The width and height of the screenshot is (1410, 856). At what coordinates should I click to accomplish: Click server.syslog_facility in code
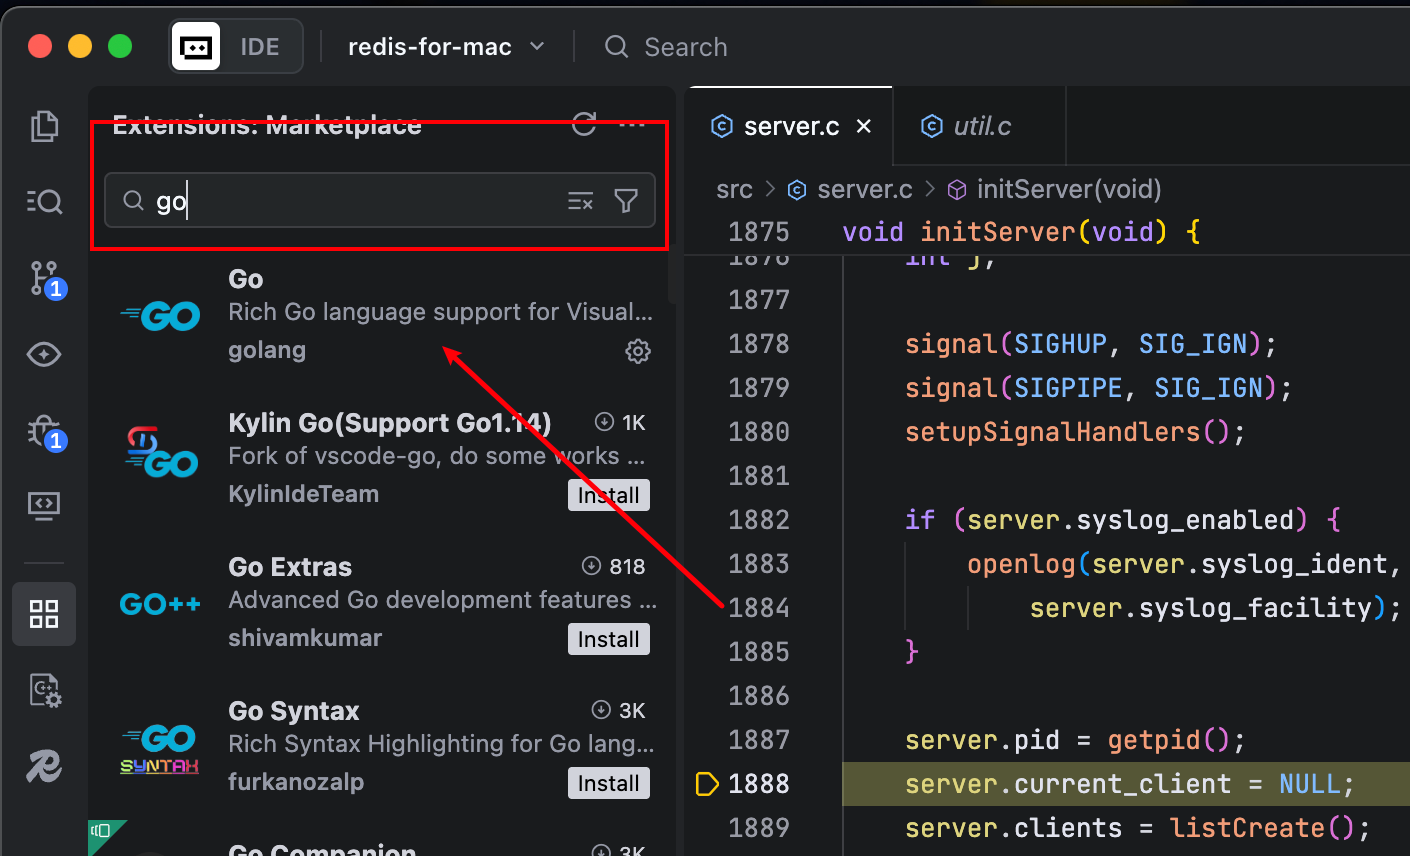pyautogui.click(x=1200, y=608)
